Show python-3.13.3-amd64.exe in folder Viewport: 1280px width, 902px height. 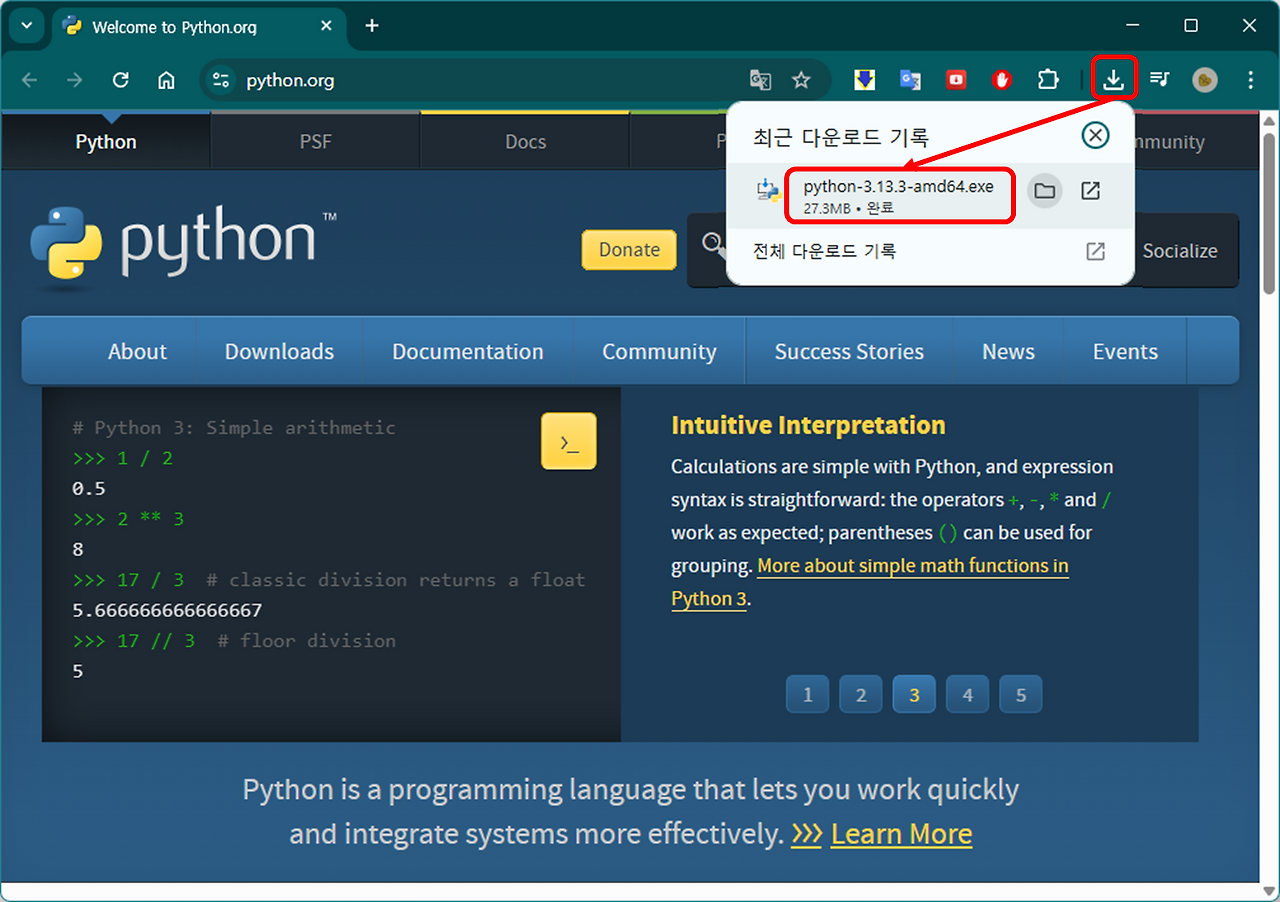1044,191
